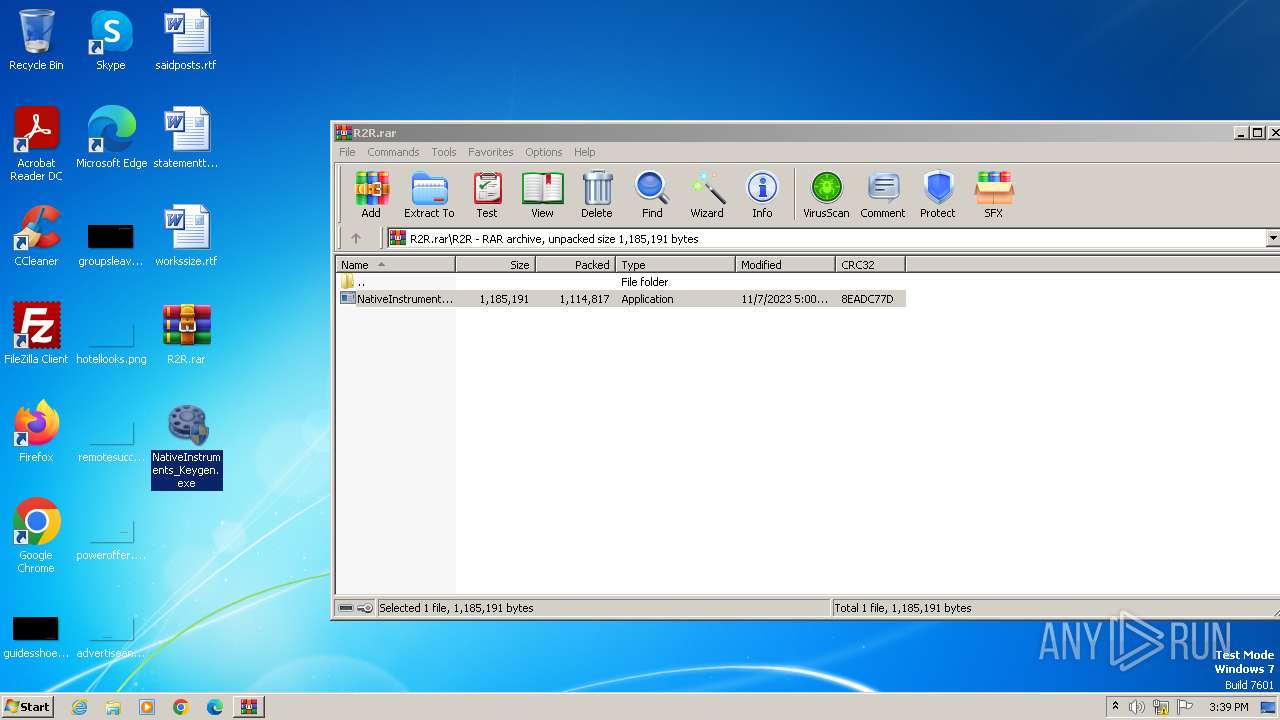Select CCleaner desktop shortcut
This screenshot has height=720, width=1280.
[36, 236]
